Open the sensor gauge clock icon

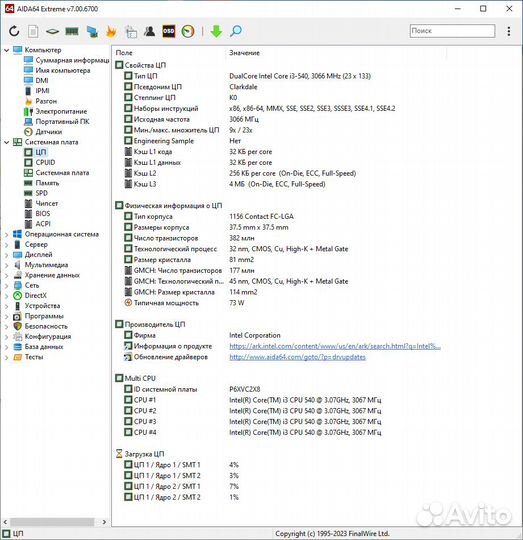coord(188,31)
